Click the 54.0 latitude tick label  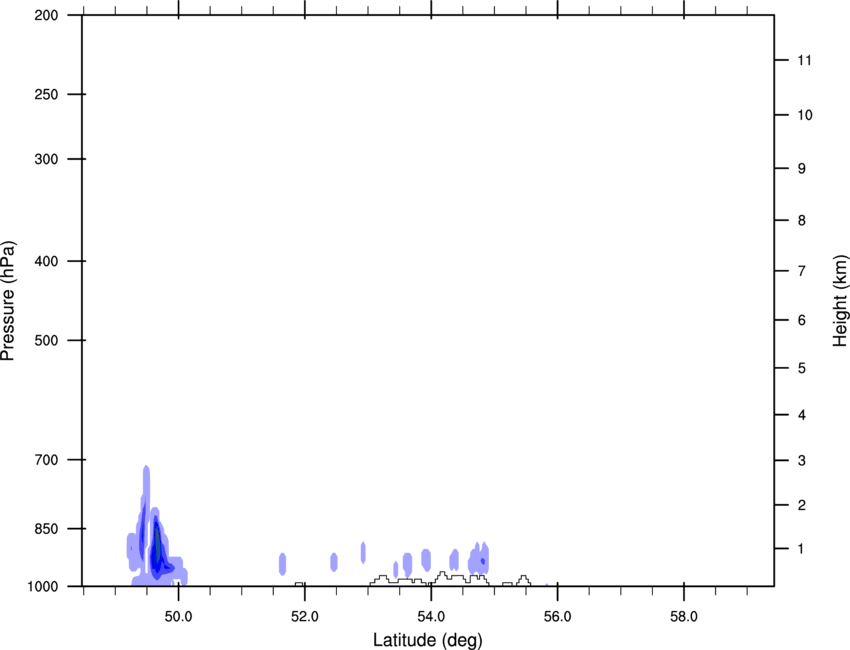point(431,617)
